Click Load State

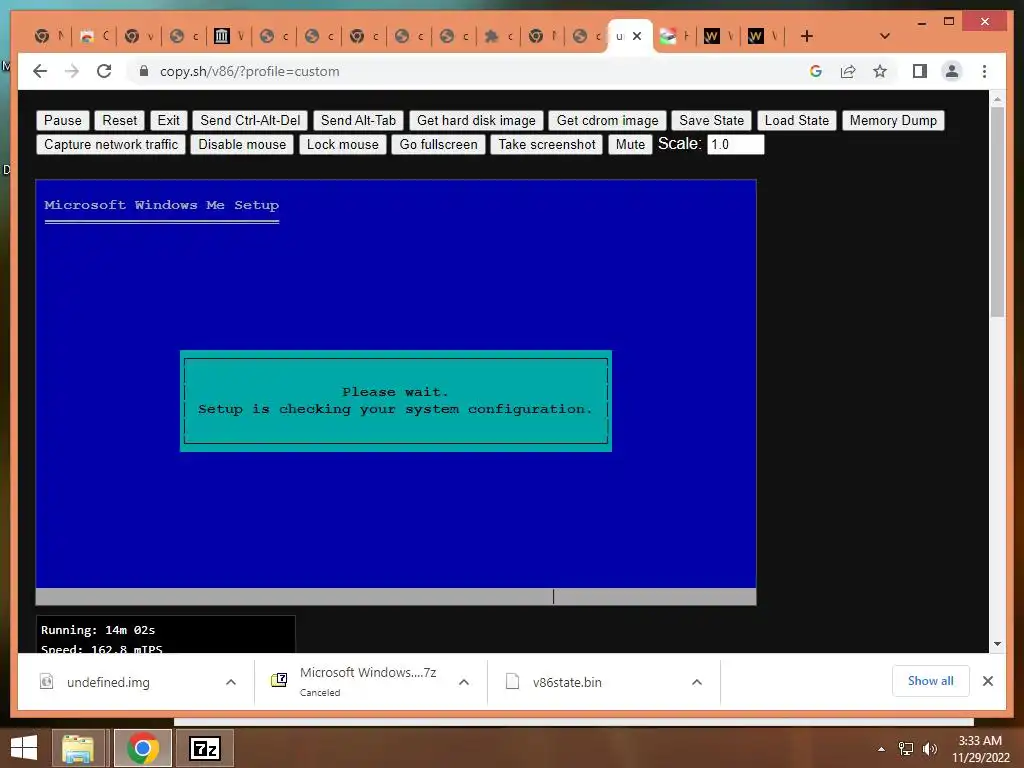point(797,120)
